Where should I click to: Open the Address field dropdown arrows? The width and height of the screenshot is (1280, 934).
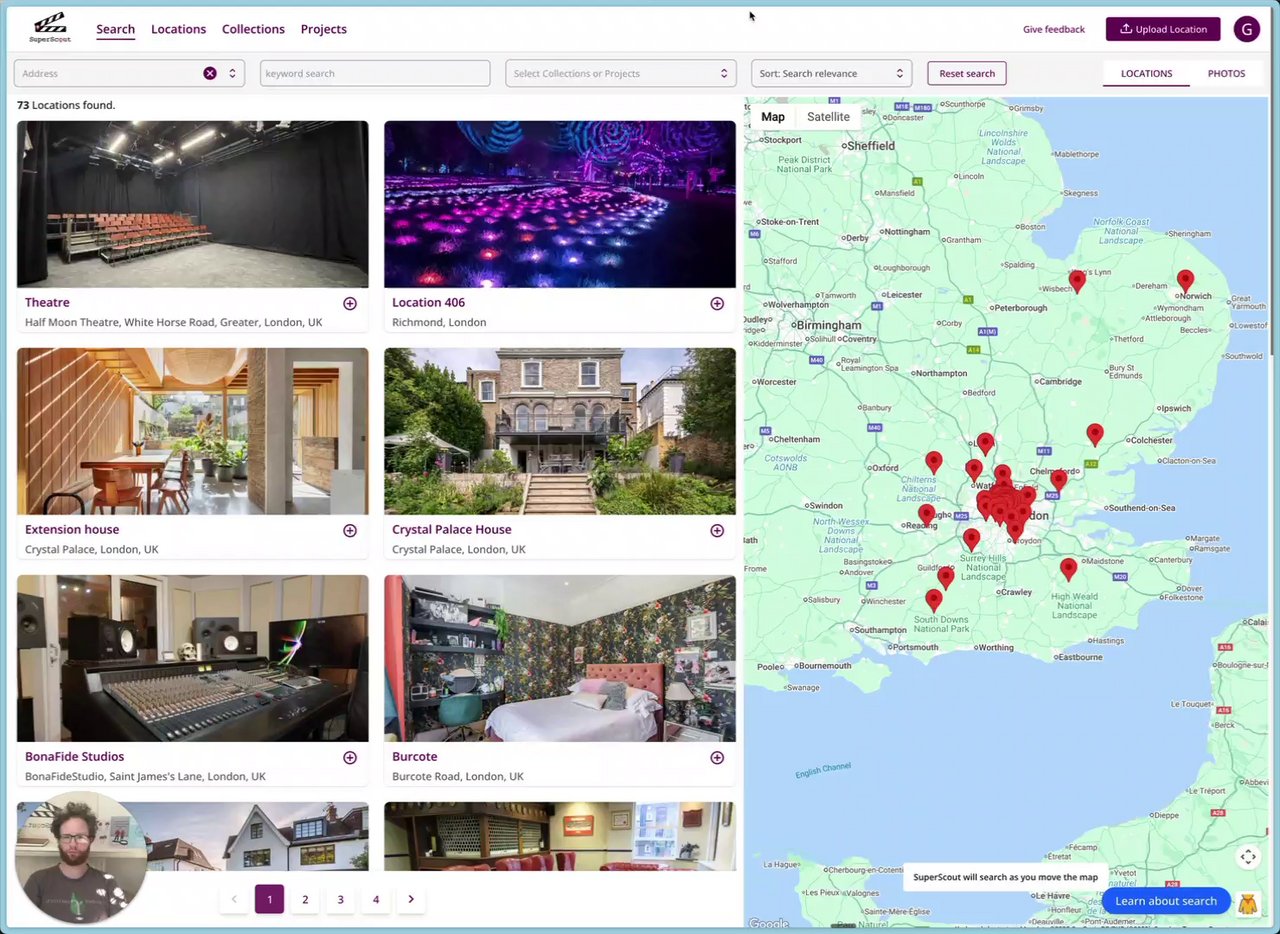pos(232,73)
